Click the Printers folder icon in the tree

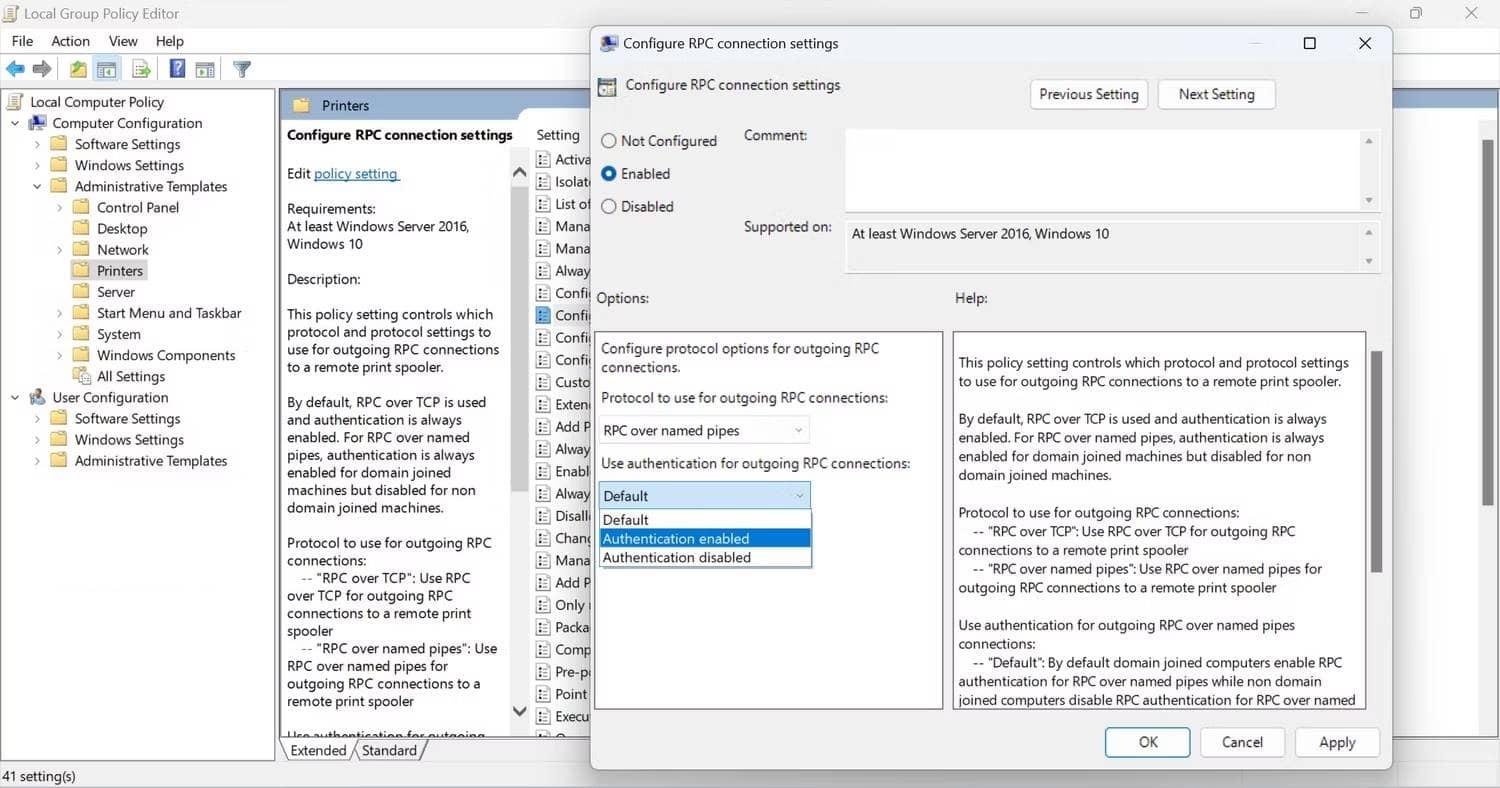pos(81,271)
